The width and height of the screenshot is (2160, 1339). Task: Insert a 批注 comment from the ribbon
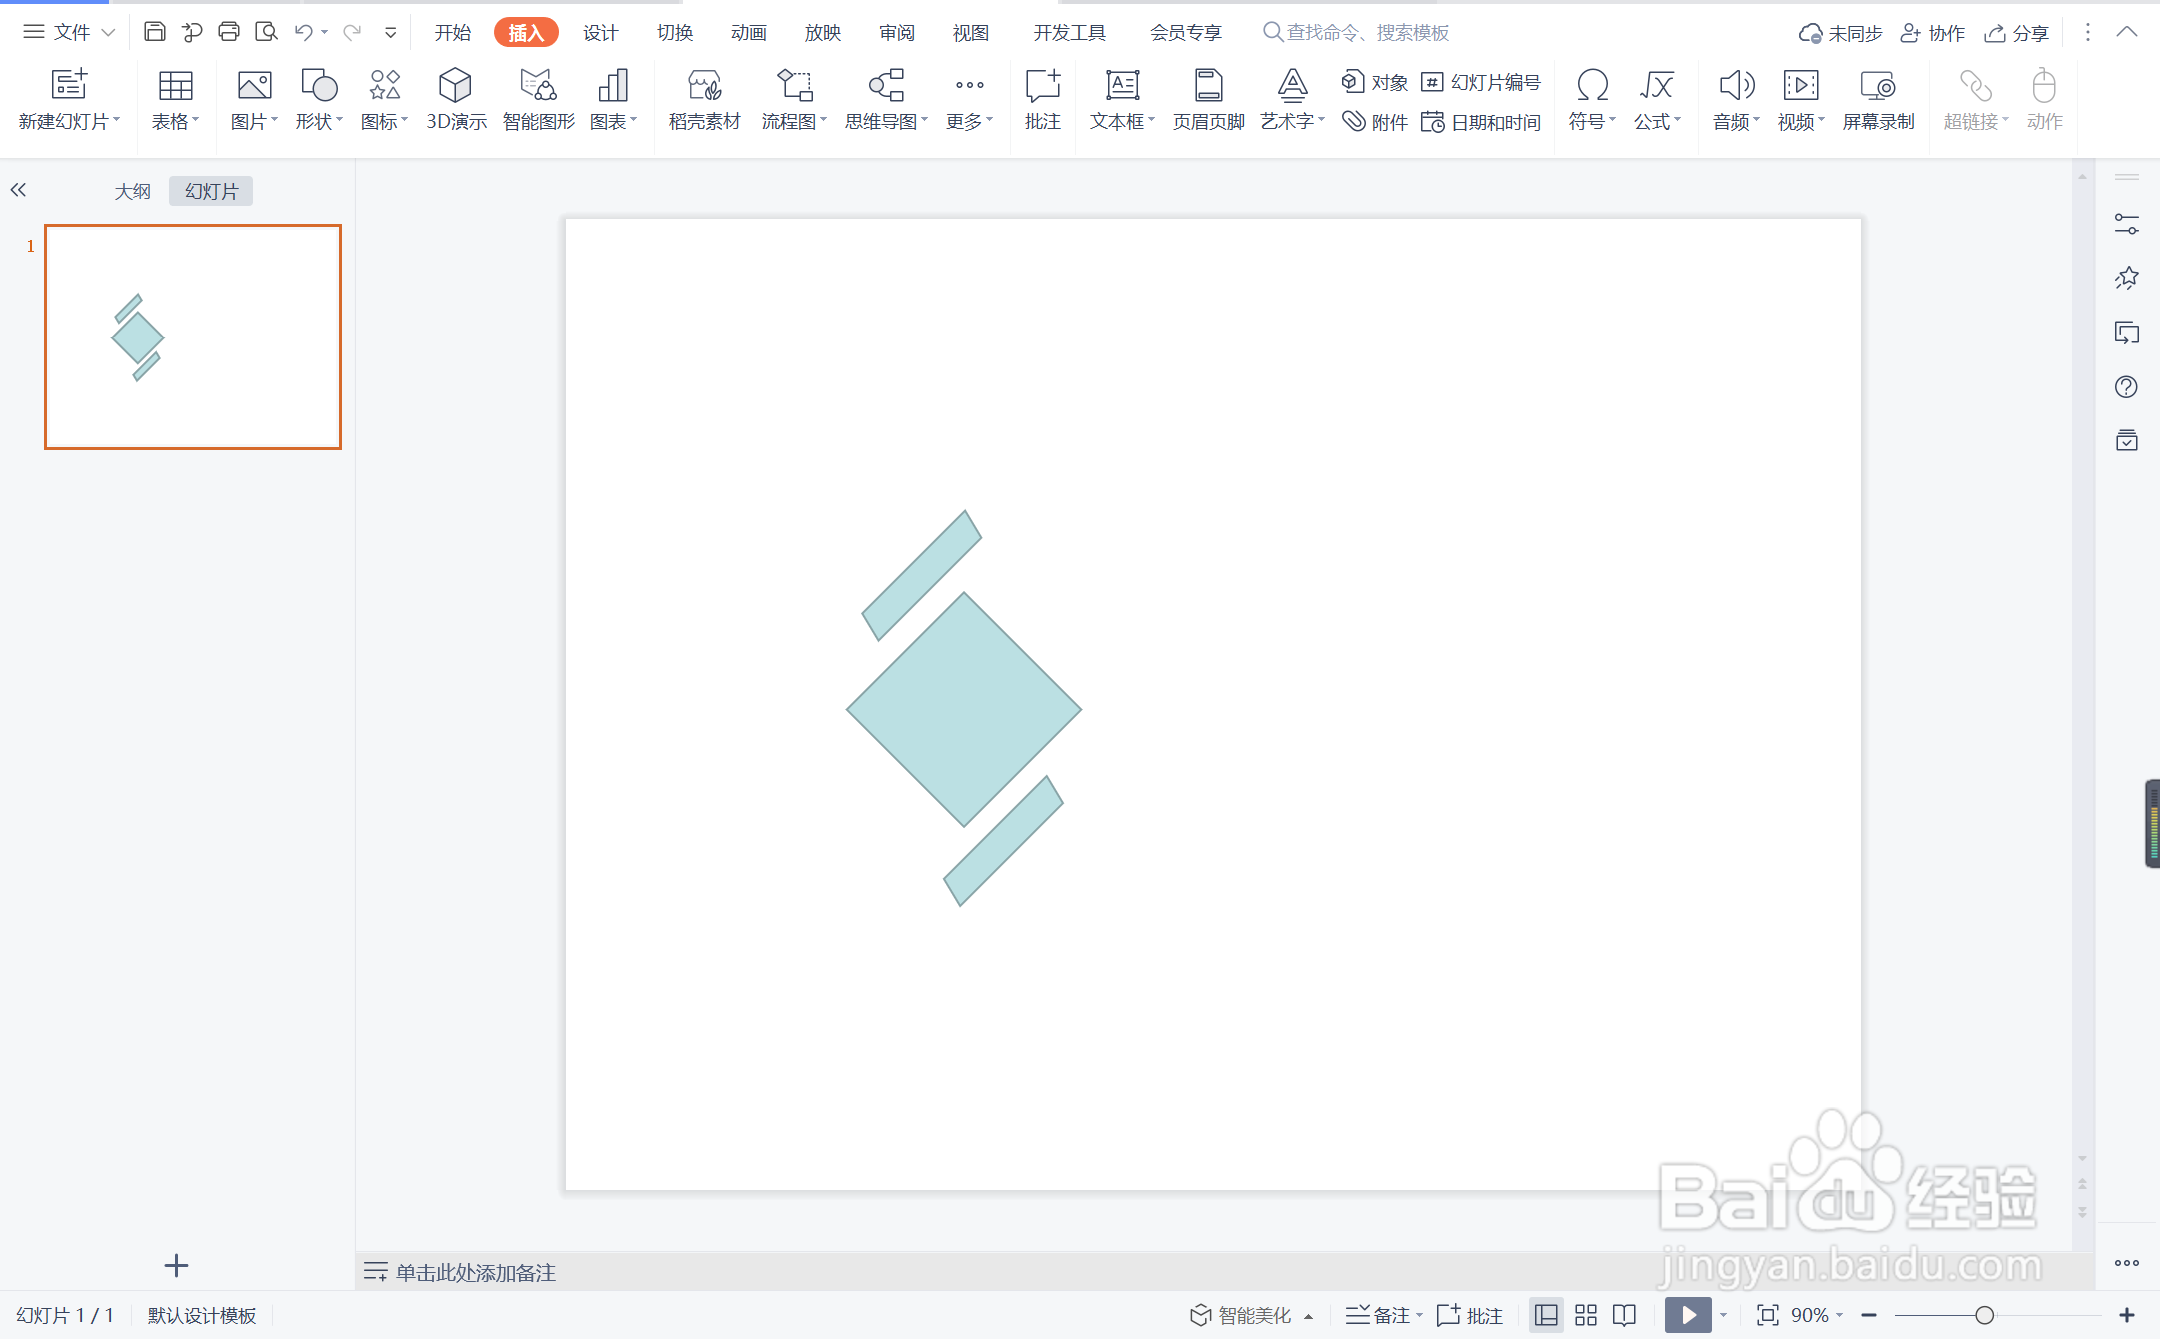pyautogui.click(x=1042, y=98)
